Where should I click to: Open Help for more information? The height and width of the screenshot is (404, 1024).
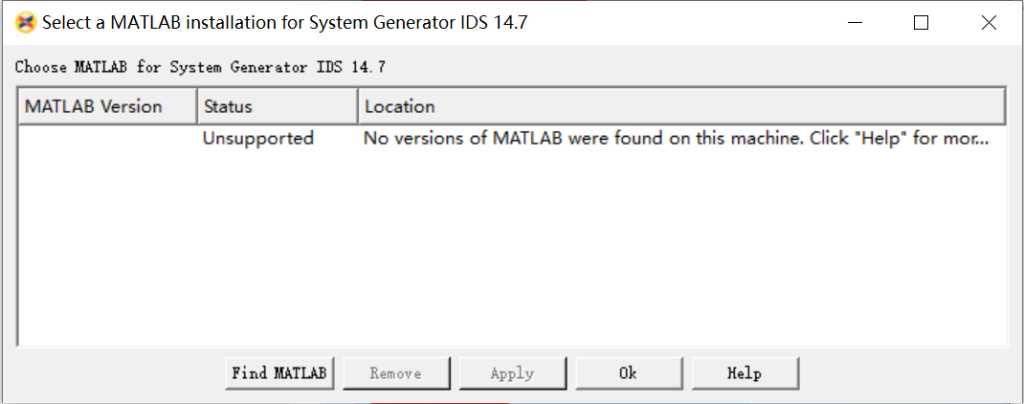pyautogui.click(x=744, y=373)
